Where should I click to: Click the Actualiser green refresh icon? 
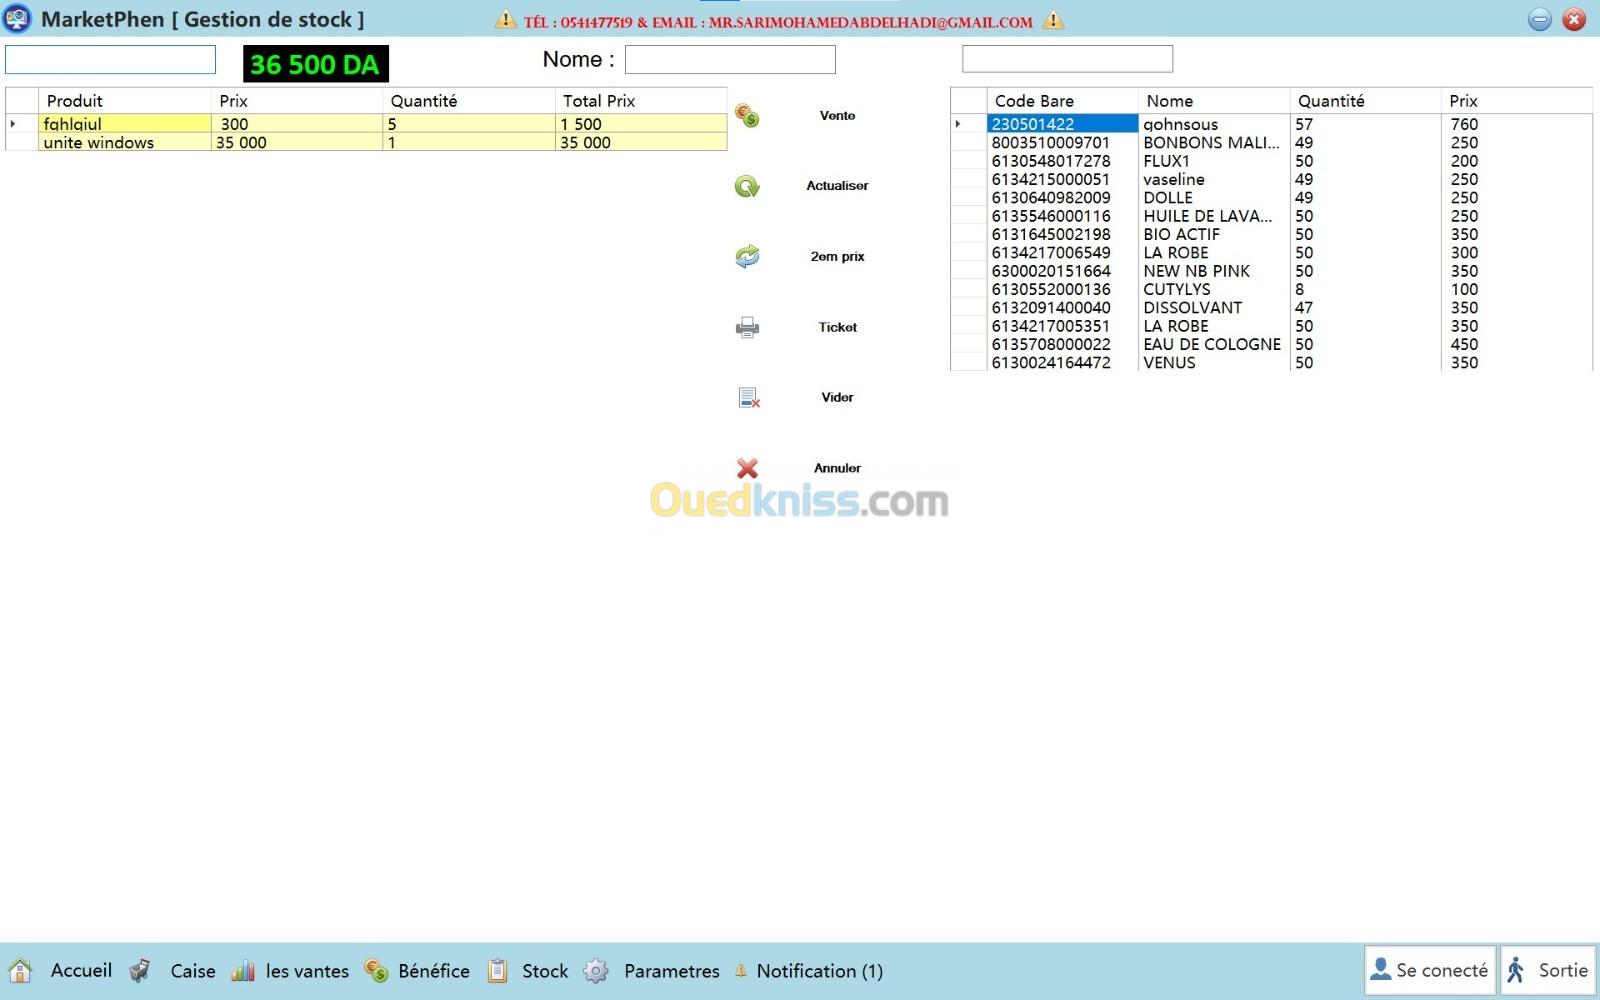(x=747, y=186)
